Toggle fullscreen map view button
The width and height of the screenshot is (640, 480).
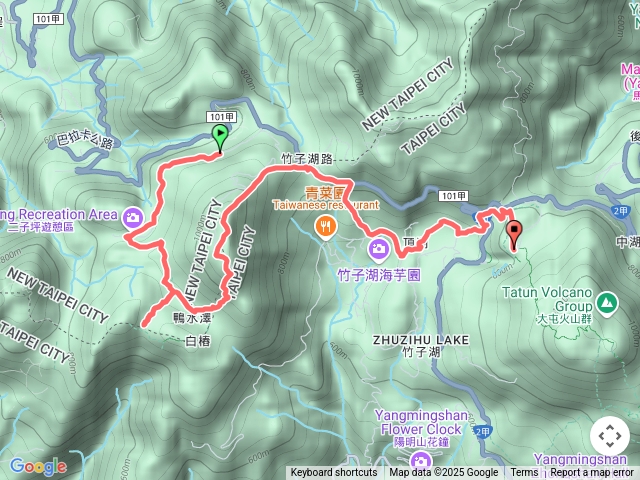609,436
